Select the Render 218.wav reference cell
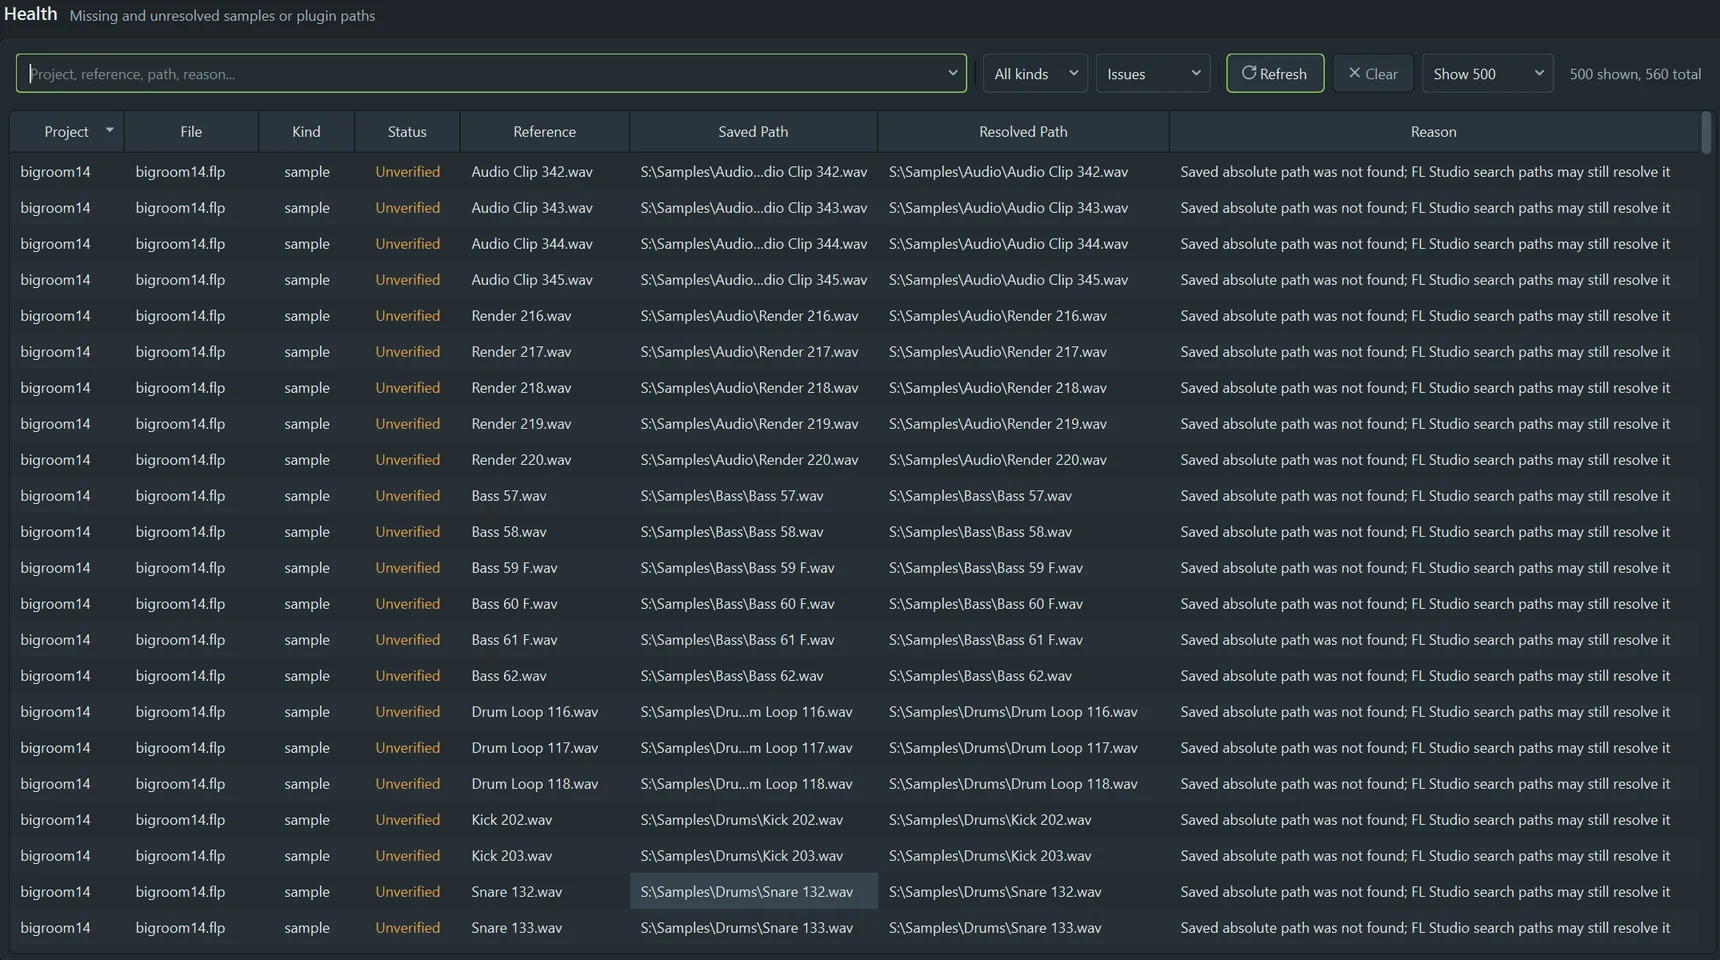 tap(545, 388)
